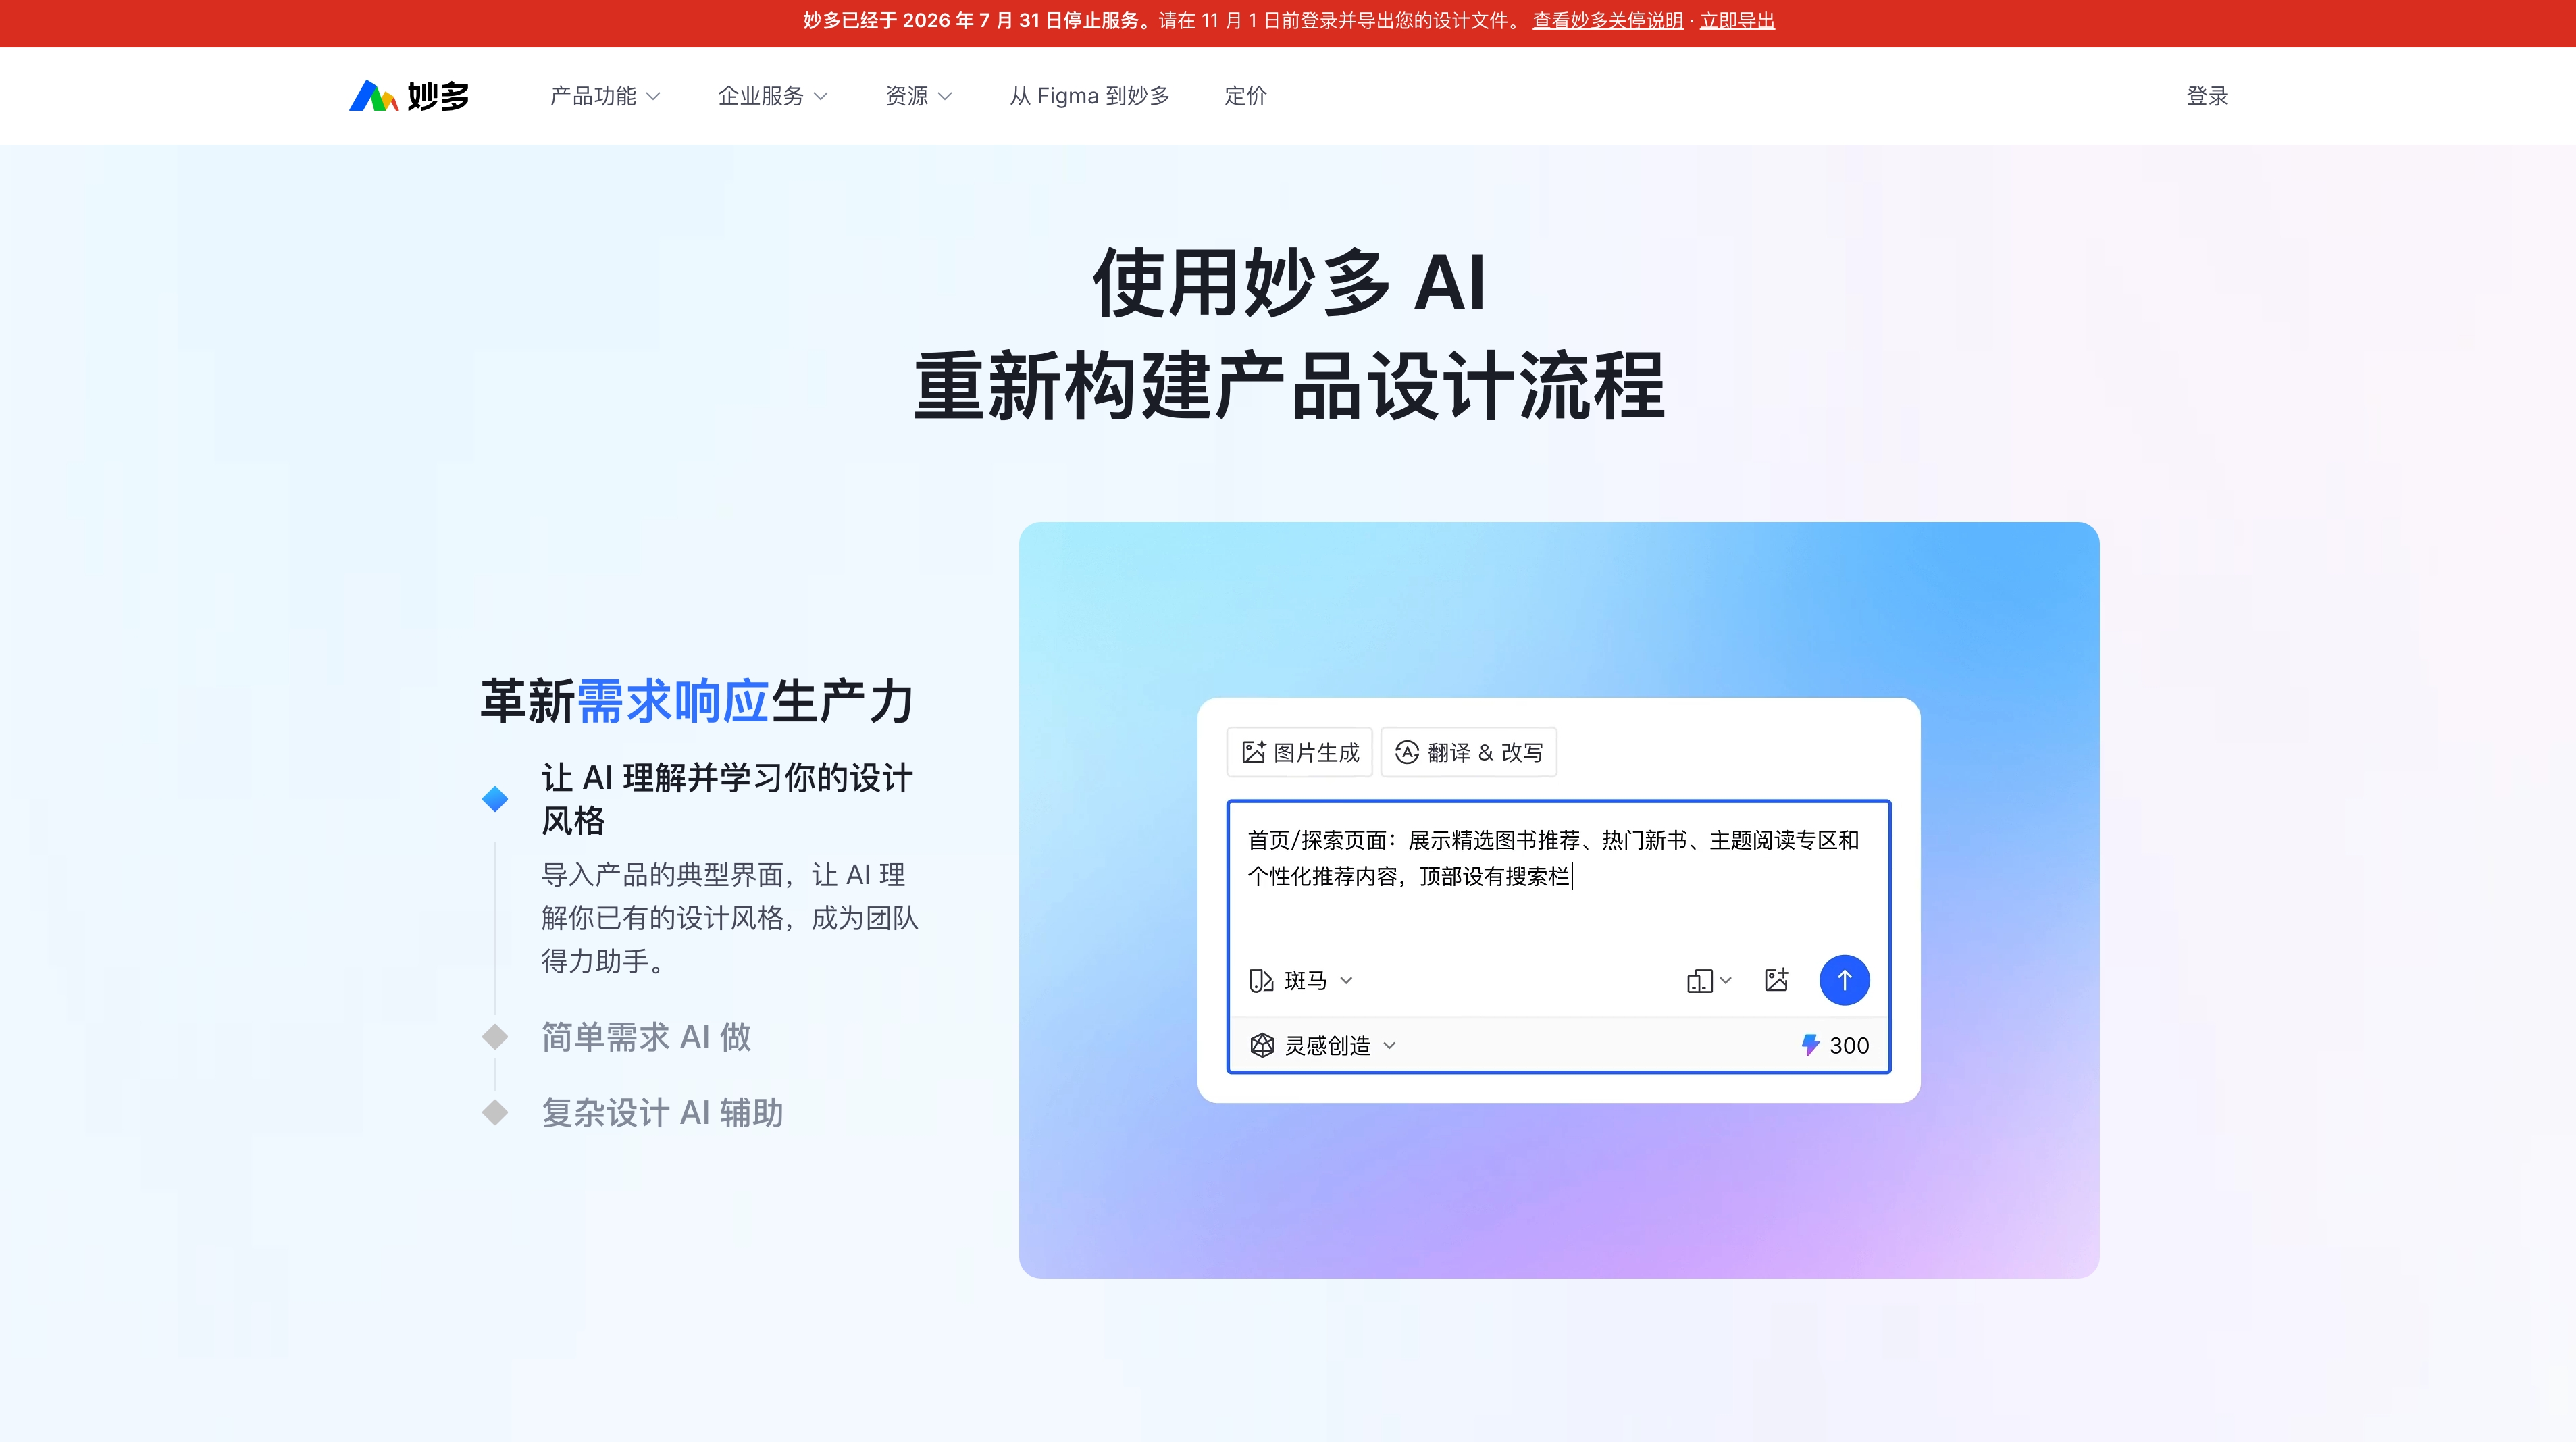Click the 登录 login link
Image resolution: width=2576 pixels, height=1442 pixels.
(x=2207, y=96)
